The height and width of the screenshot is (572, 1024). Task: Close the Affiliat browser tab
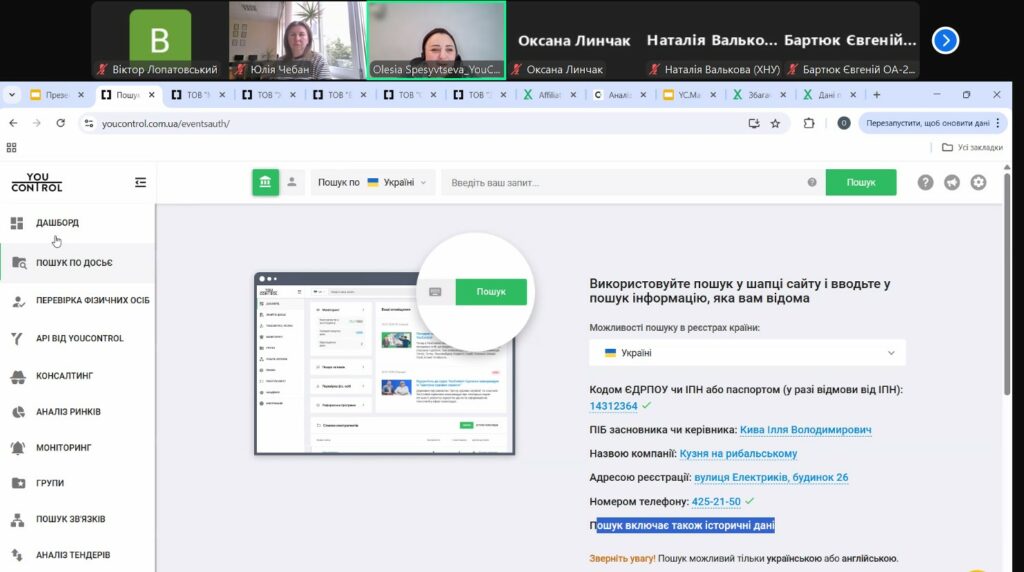coord(573,95)
